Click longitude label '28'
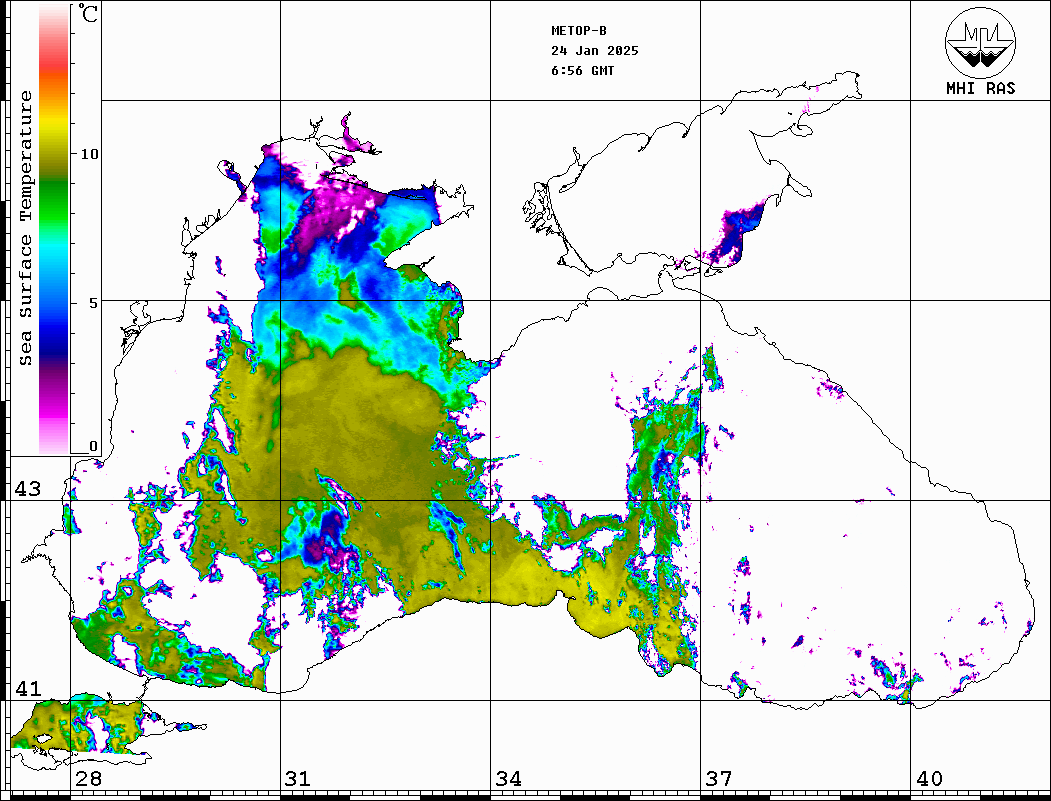This screenshot has width=1051, height=801. [88, 779]
